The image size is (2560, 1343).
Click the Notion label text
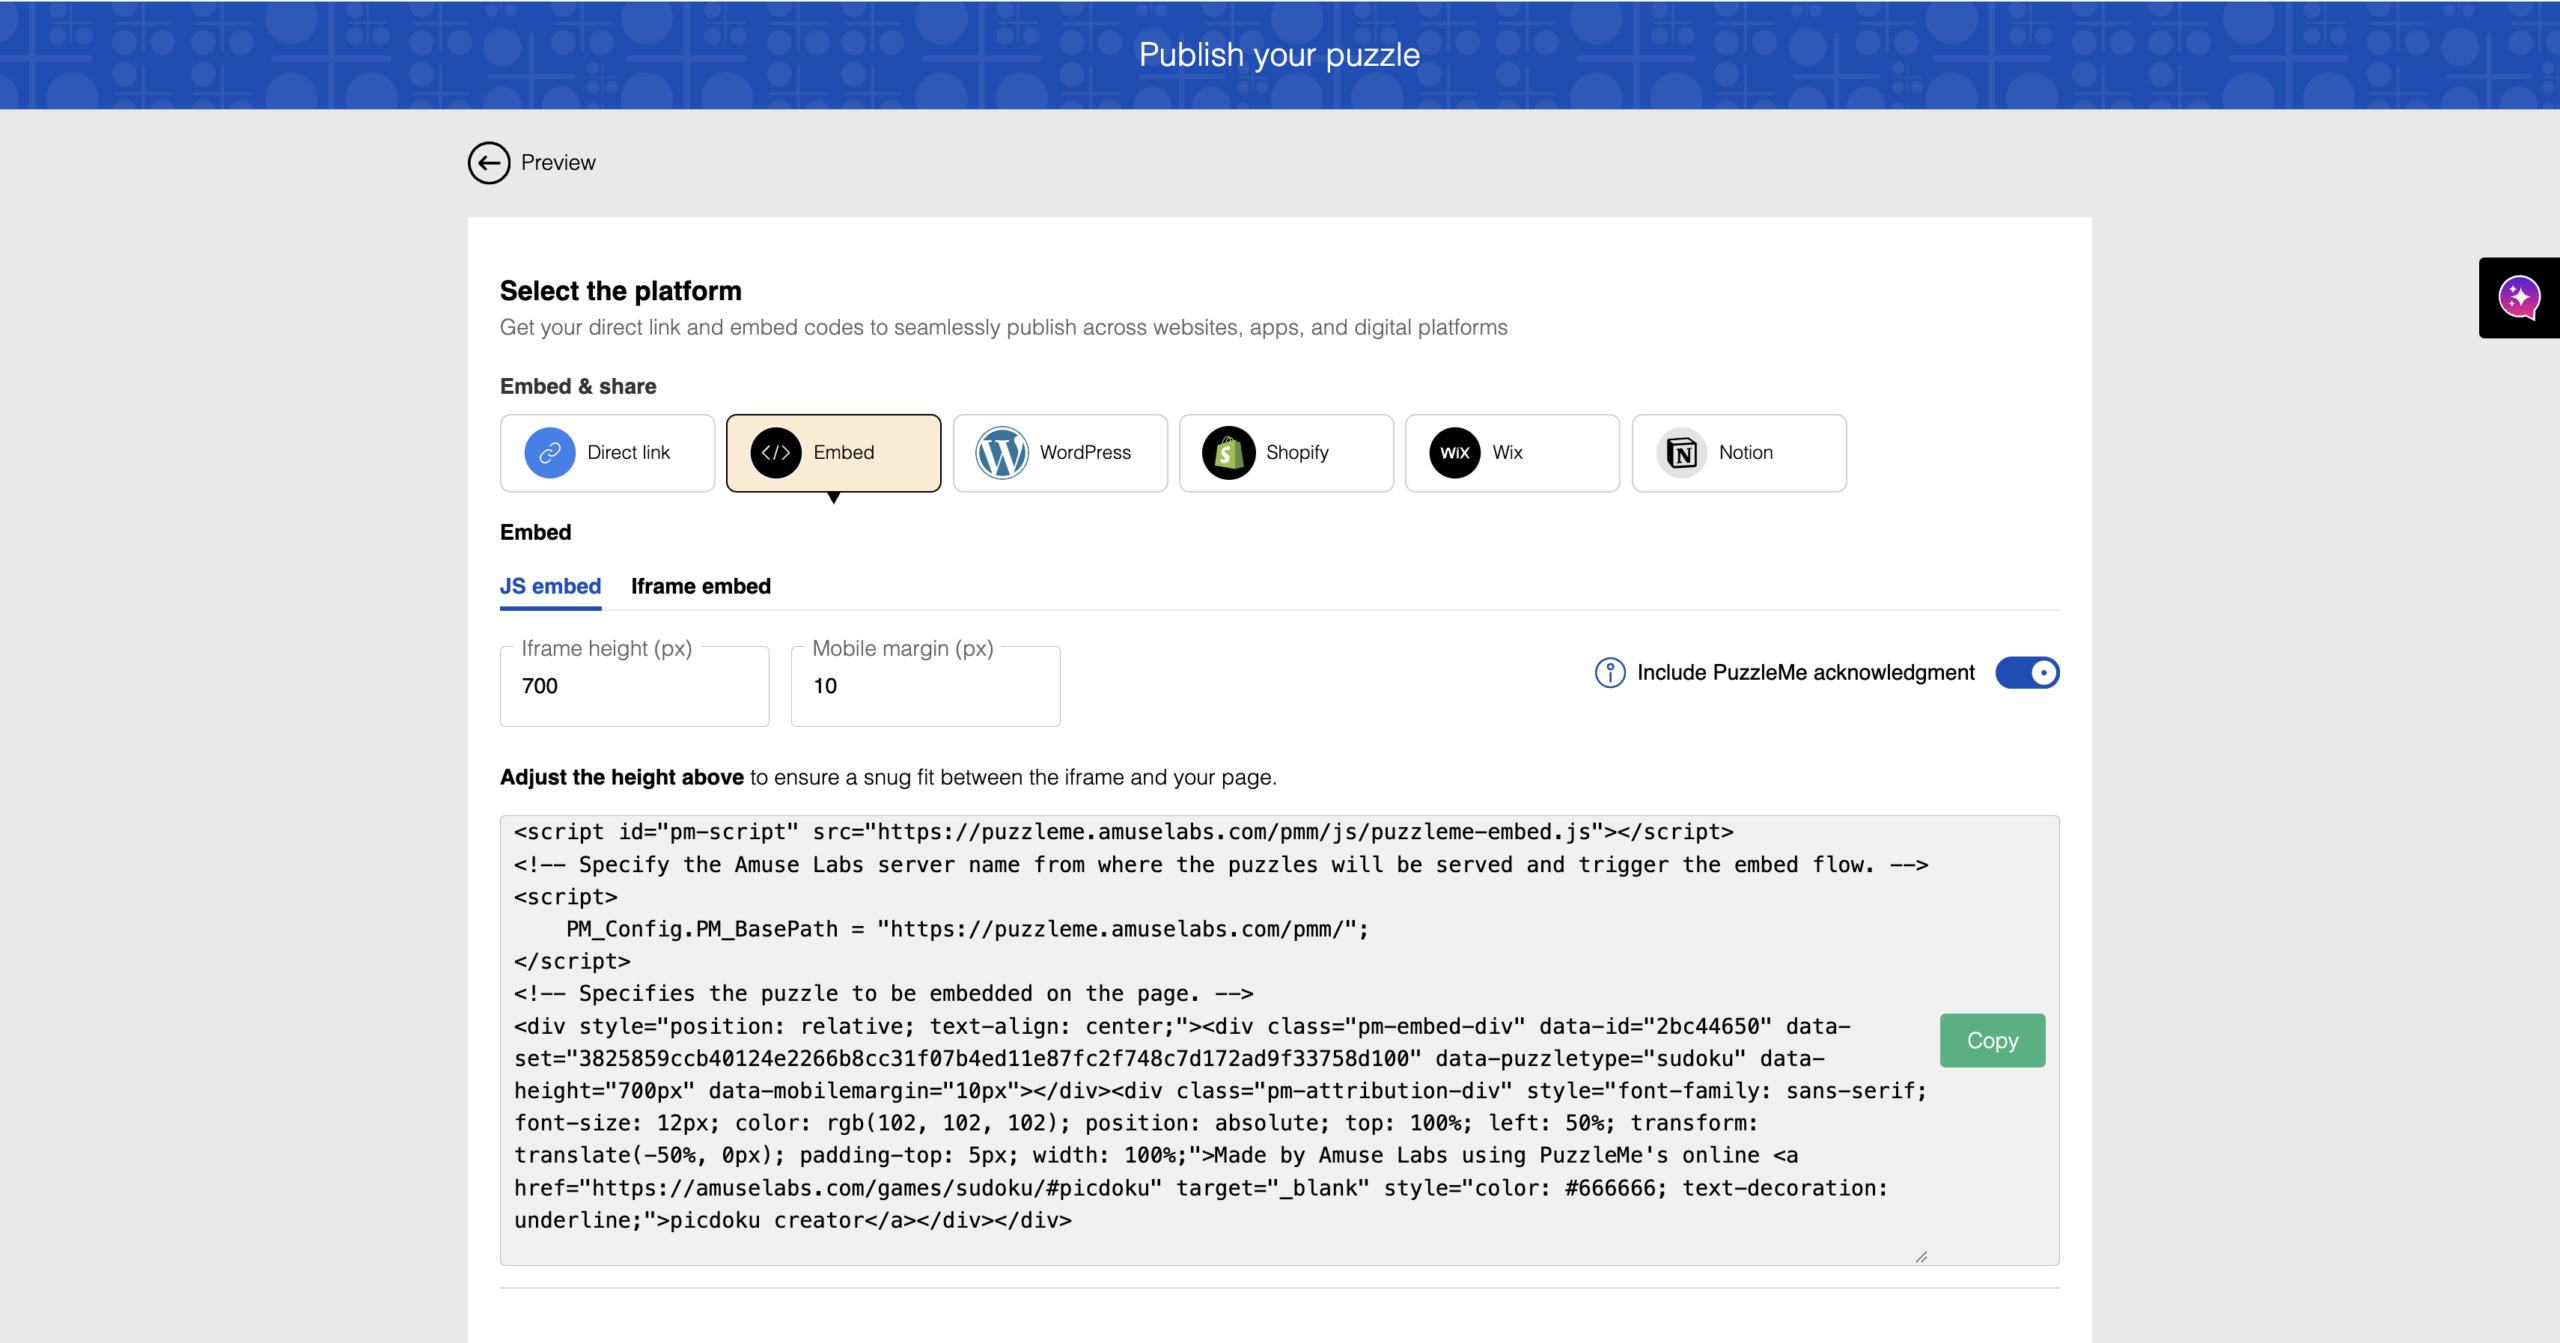tap(1746, 453)
